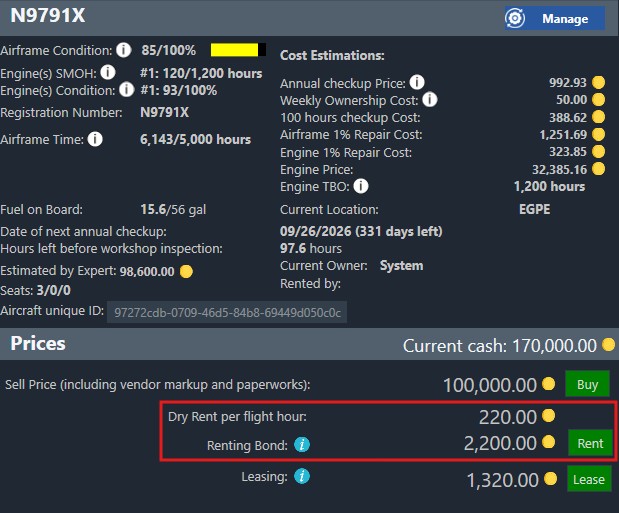Click the Manage button
The height and width of the screenshot is (513, 619).
tap(555, 18)
